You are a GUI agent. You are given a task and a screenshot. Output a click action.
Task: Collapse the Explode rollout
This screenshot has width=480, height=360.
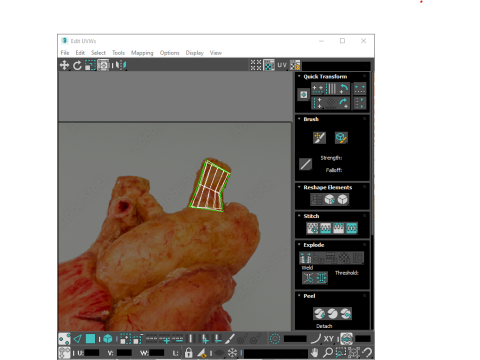(299, 245)
